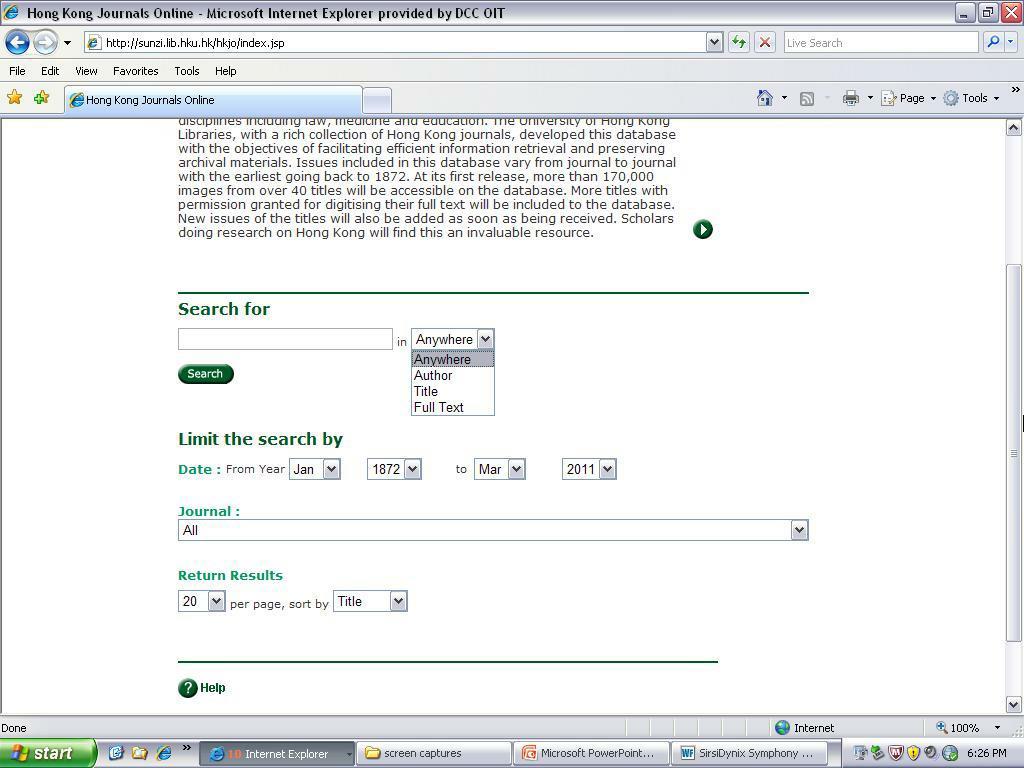The image size is (1024, 768).
Task: Go back with the browser Back arrow
Action: pos(18,43)
